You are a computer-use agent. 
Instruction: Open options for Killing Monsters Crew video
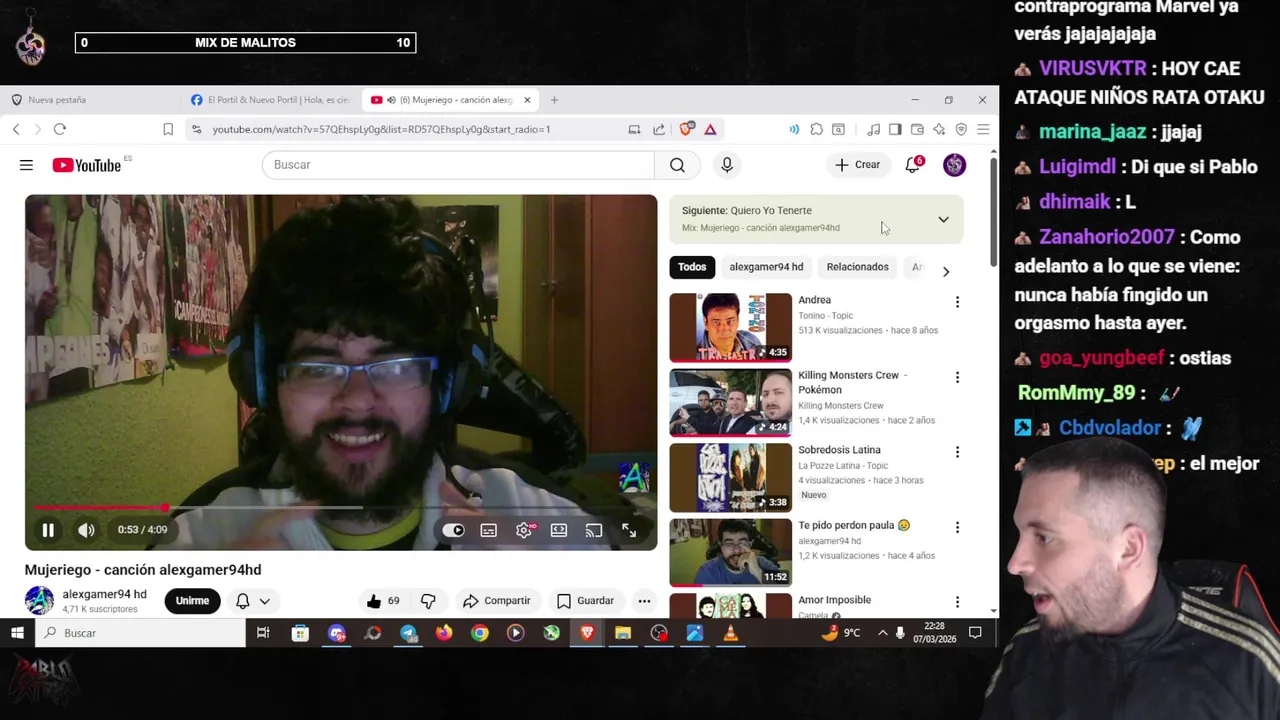(957, 377)
